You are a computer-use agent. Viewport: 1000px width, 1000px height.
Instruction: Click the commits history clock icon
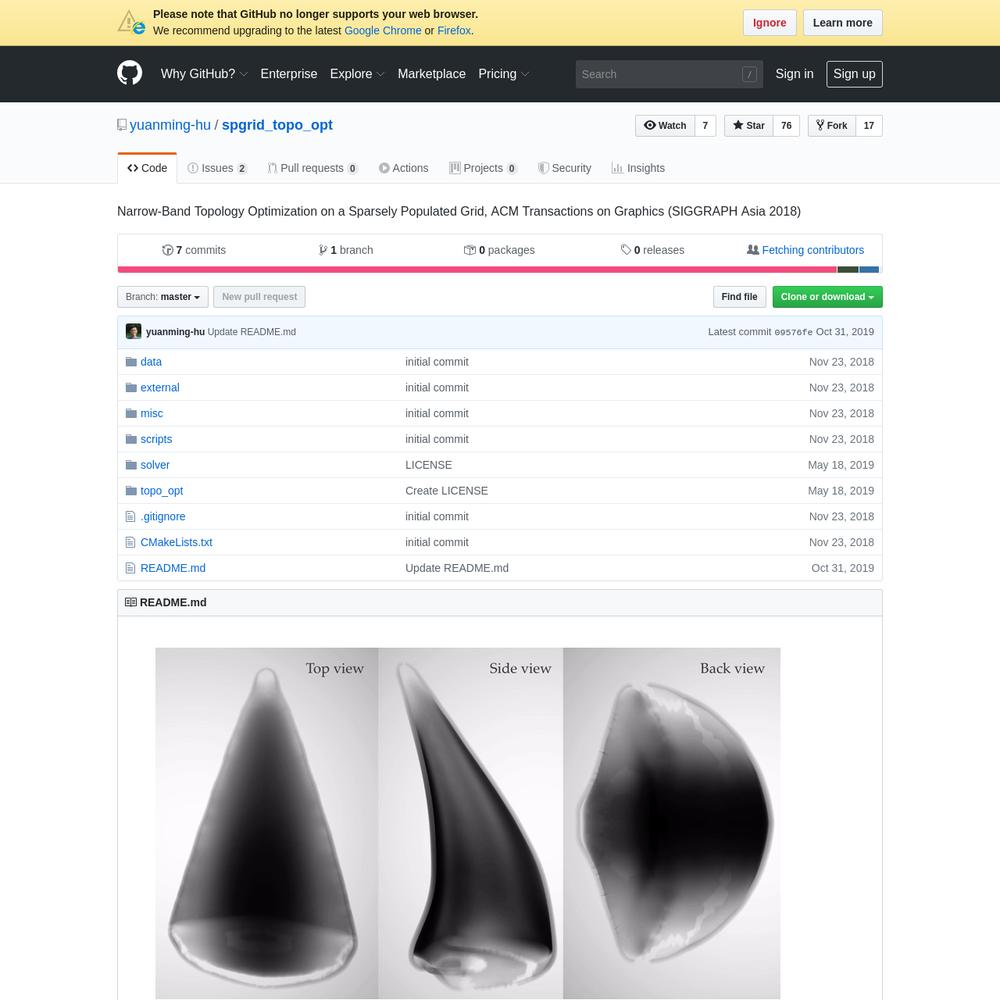click(168, 250)
